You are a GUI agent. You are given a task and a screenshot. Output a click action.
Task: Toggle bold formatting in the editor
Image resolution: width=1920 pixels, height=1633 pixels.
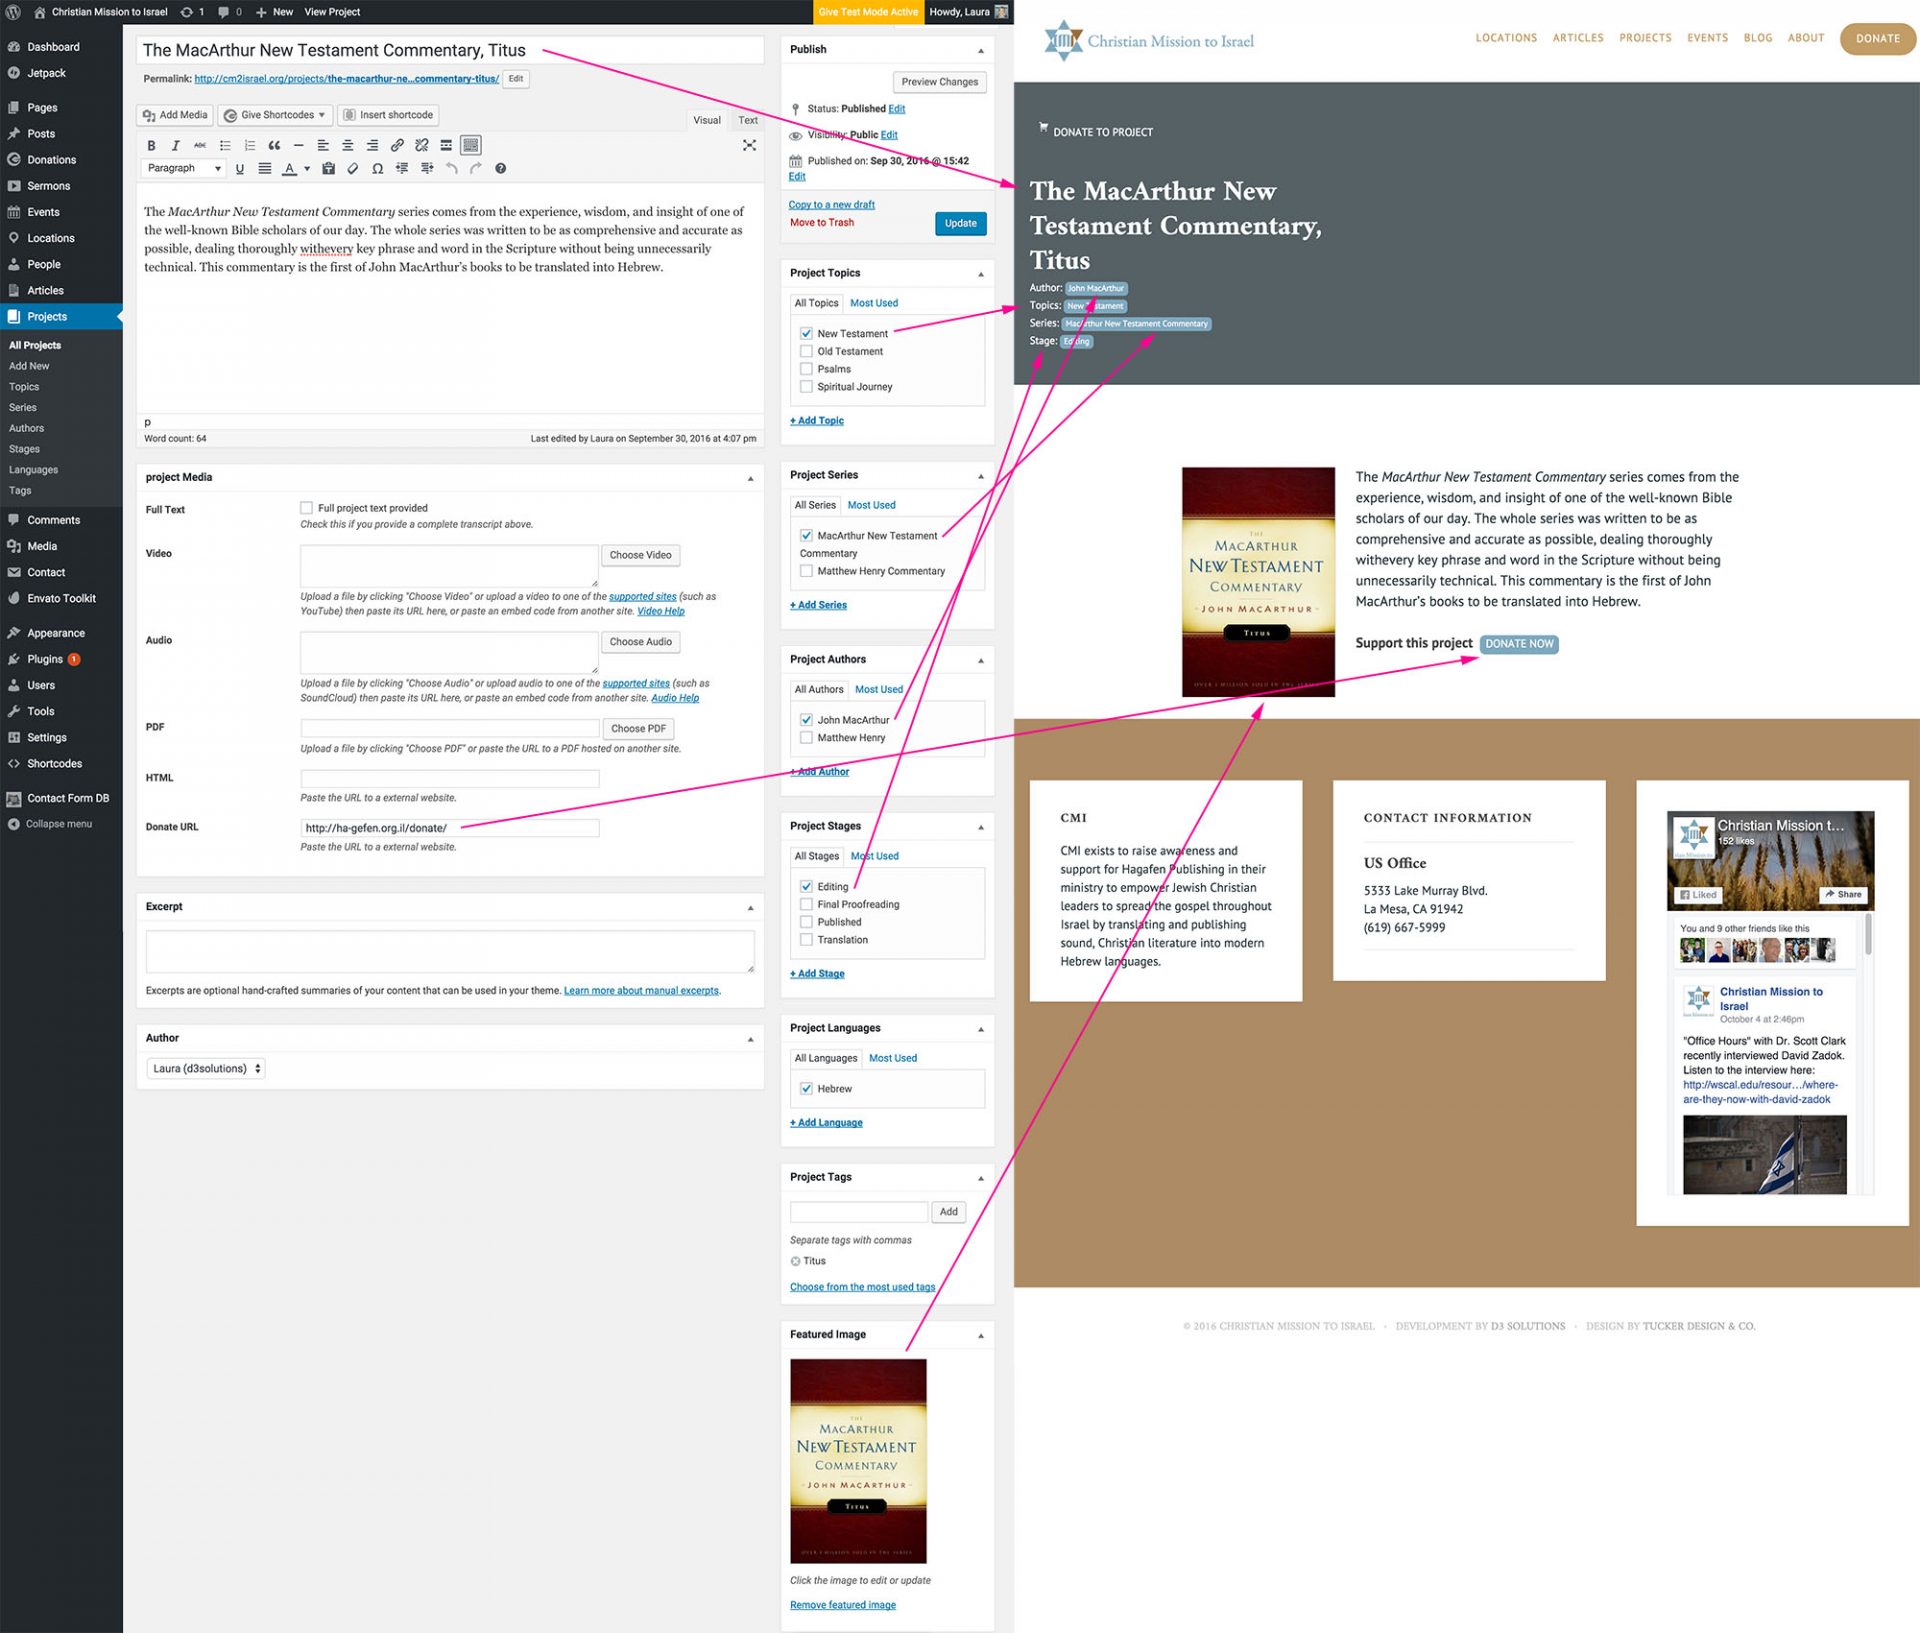tap(151, 146)
